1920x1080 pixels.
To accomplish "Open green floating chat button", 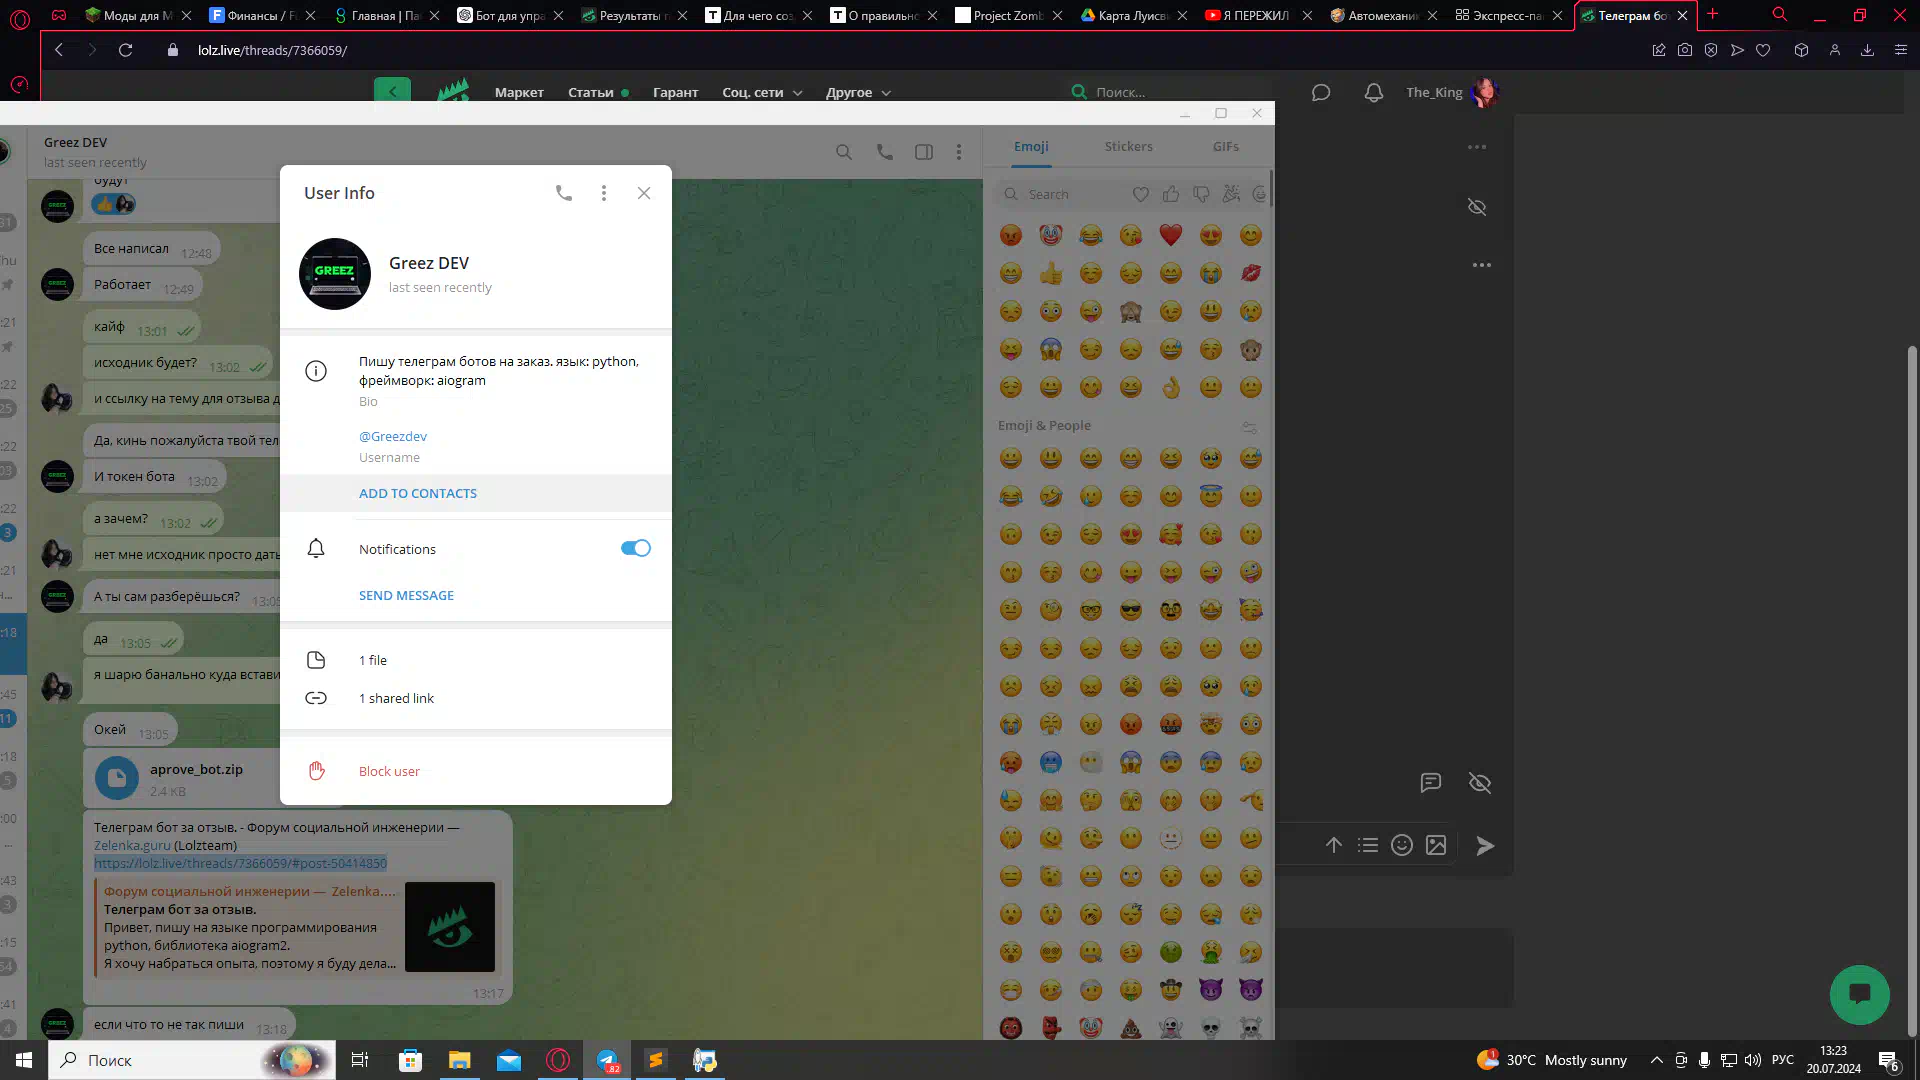I will tap(1860, 994).
